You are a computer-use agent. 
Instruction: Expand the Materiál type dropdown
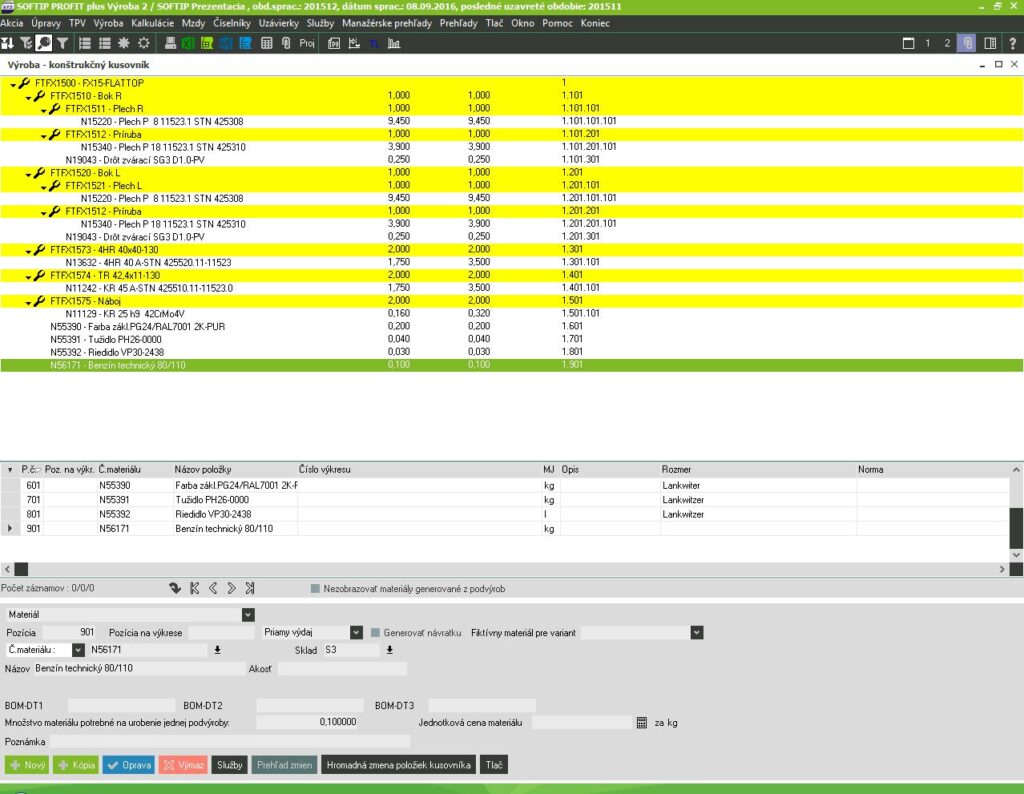coord(248,615)
